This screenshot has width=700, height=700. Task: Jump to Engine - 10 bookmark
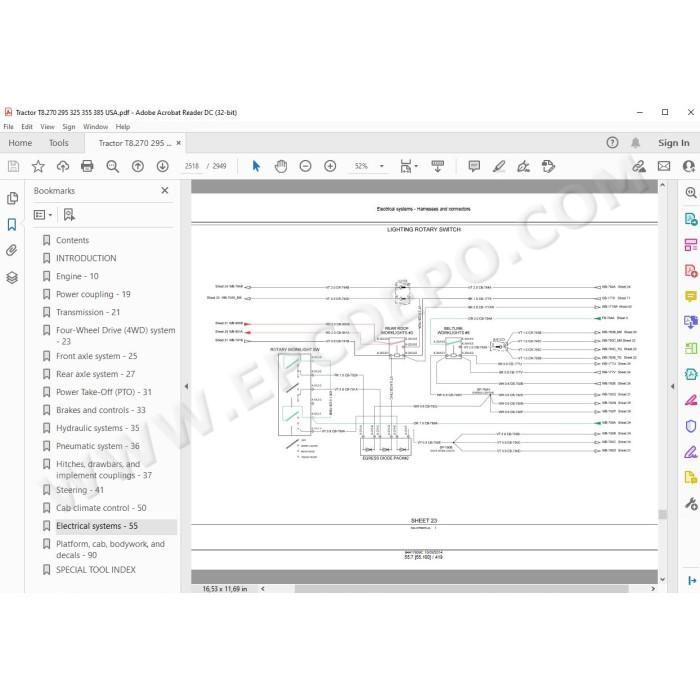coord(77,276)
